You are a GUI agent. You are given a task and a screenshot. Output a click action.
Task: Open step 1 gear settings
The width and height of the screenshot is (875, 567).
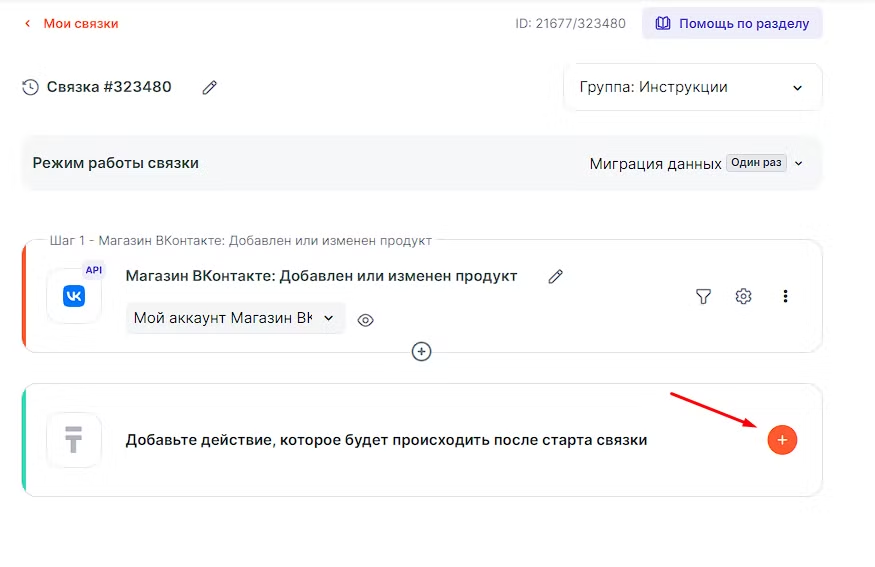click(743, 296)
